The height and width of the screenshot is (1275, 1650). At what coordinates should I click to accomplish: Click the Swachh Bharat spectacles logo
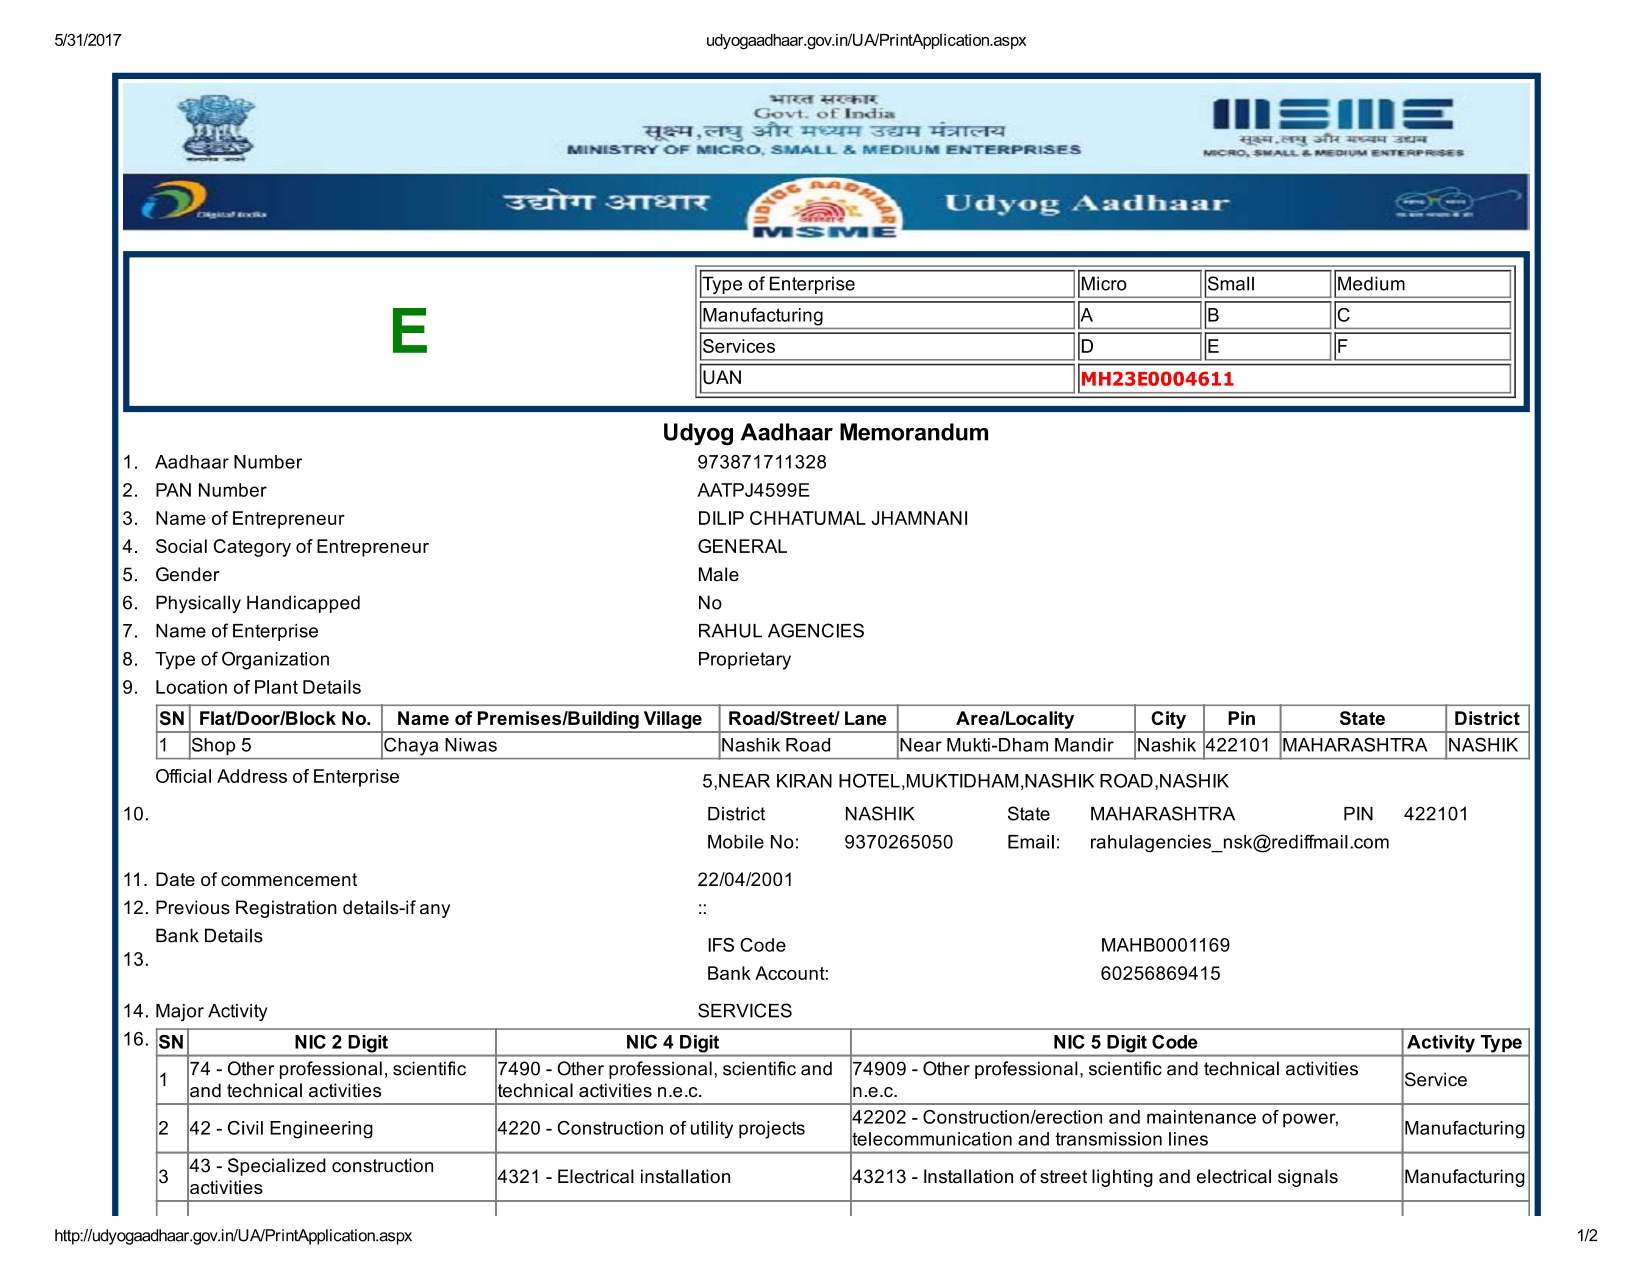pyautogui.click(x=1434, y=204)
